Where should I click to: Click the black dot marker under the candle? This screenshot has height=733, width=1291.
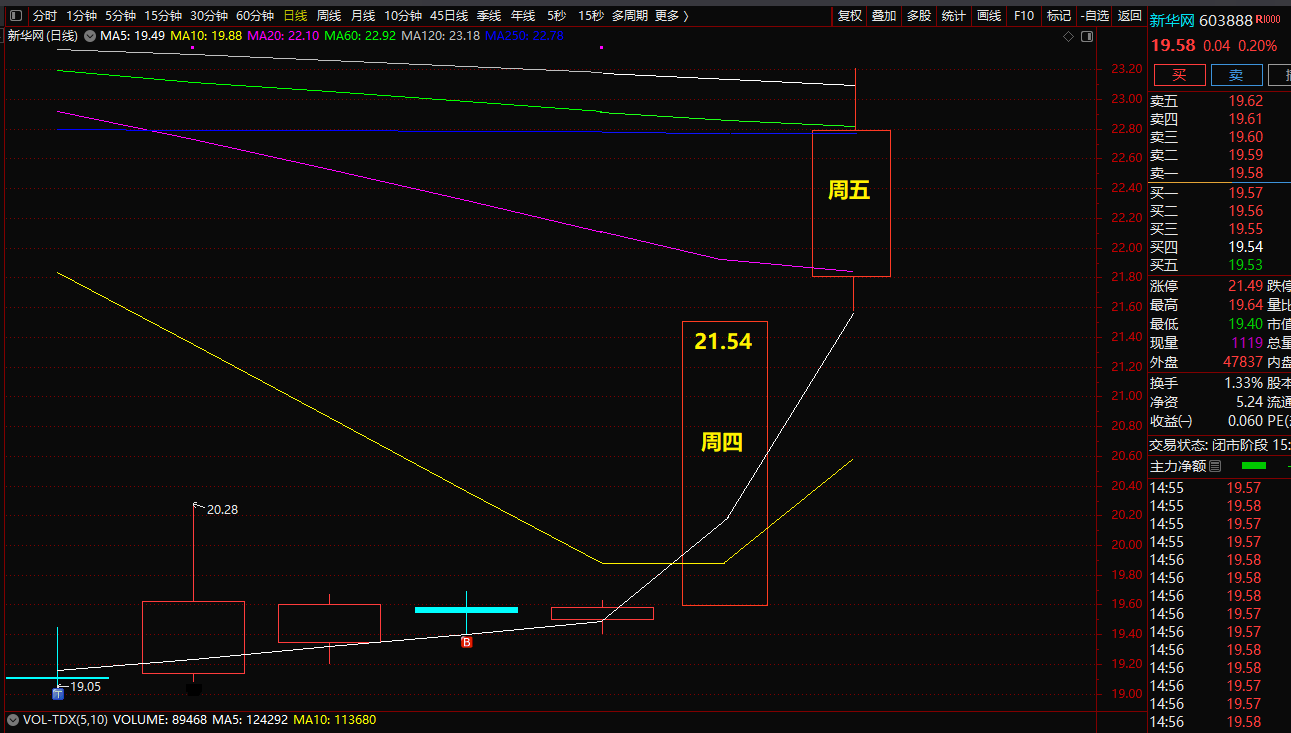[194, 688]
